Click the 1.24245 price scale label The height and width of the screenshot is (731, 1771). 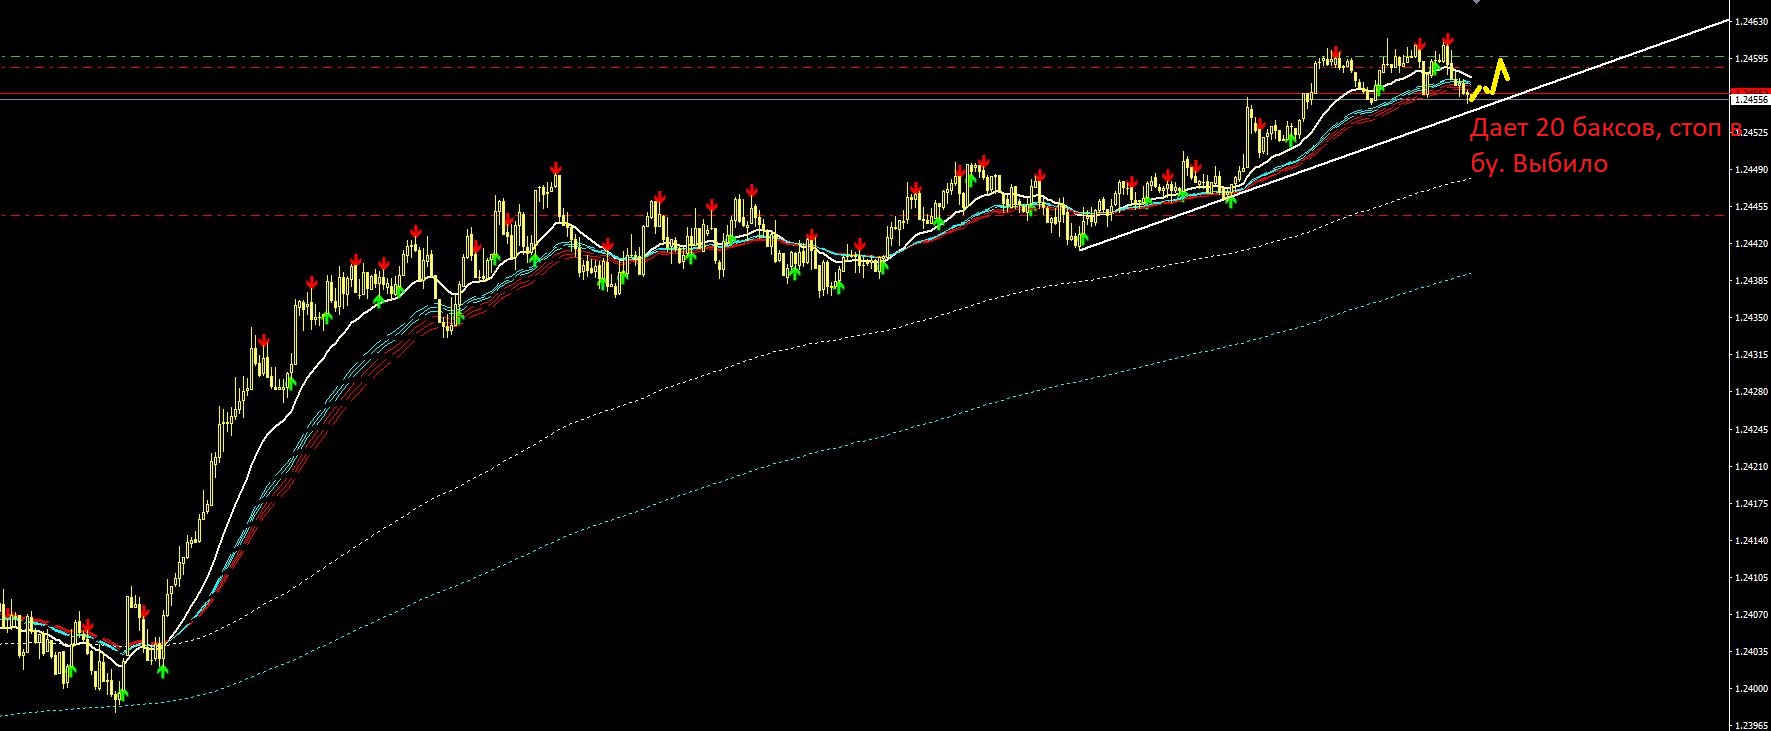(1751, 429)
